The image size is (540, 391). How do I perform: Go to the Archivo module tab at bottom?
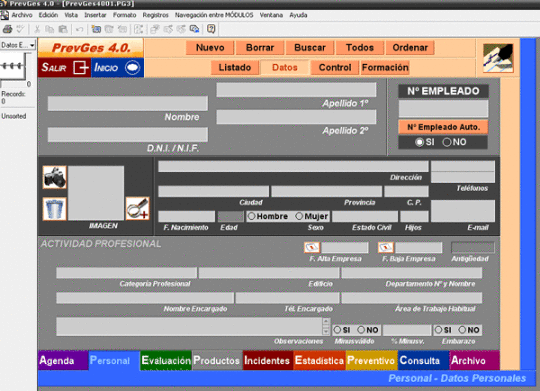[475, 360]
